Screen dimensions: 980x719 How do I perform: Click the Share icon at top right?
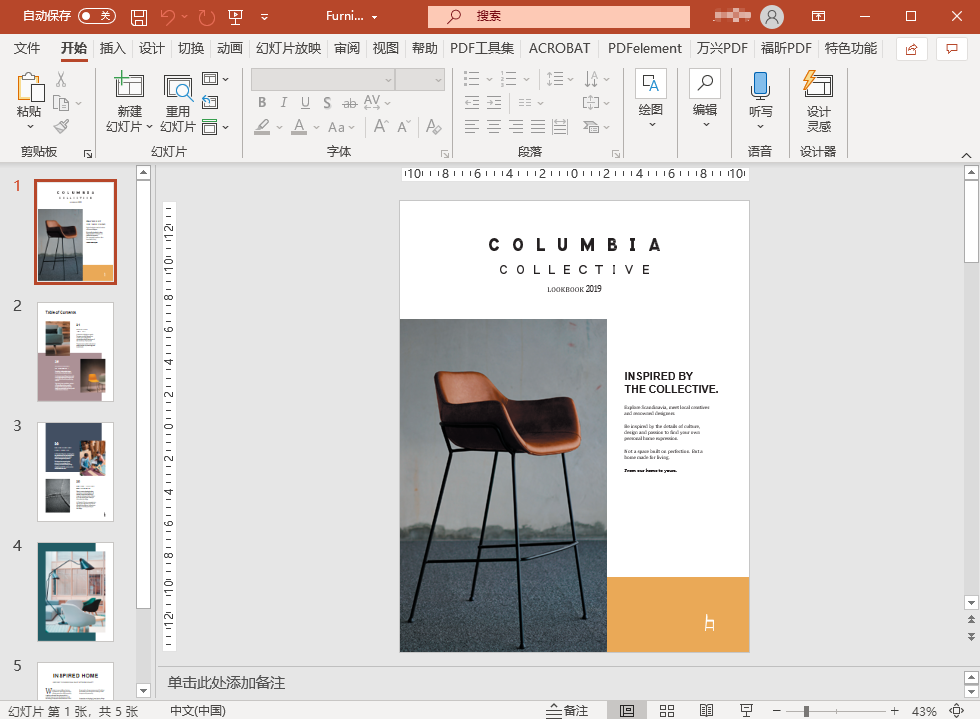pos(910,49)
